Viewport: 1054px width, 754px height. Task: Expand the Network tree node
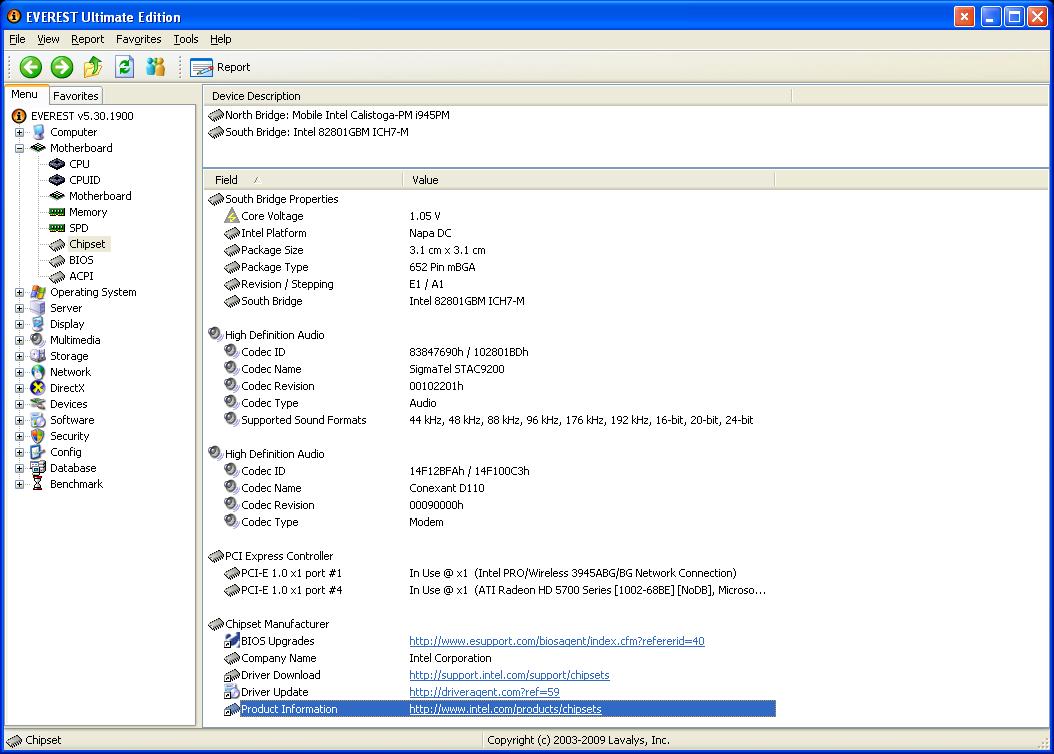point(19,372)
